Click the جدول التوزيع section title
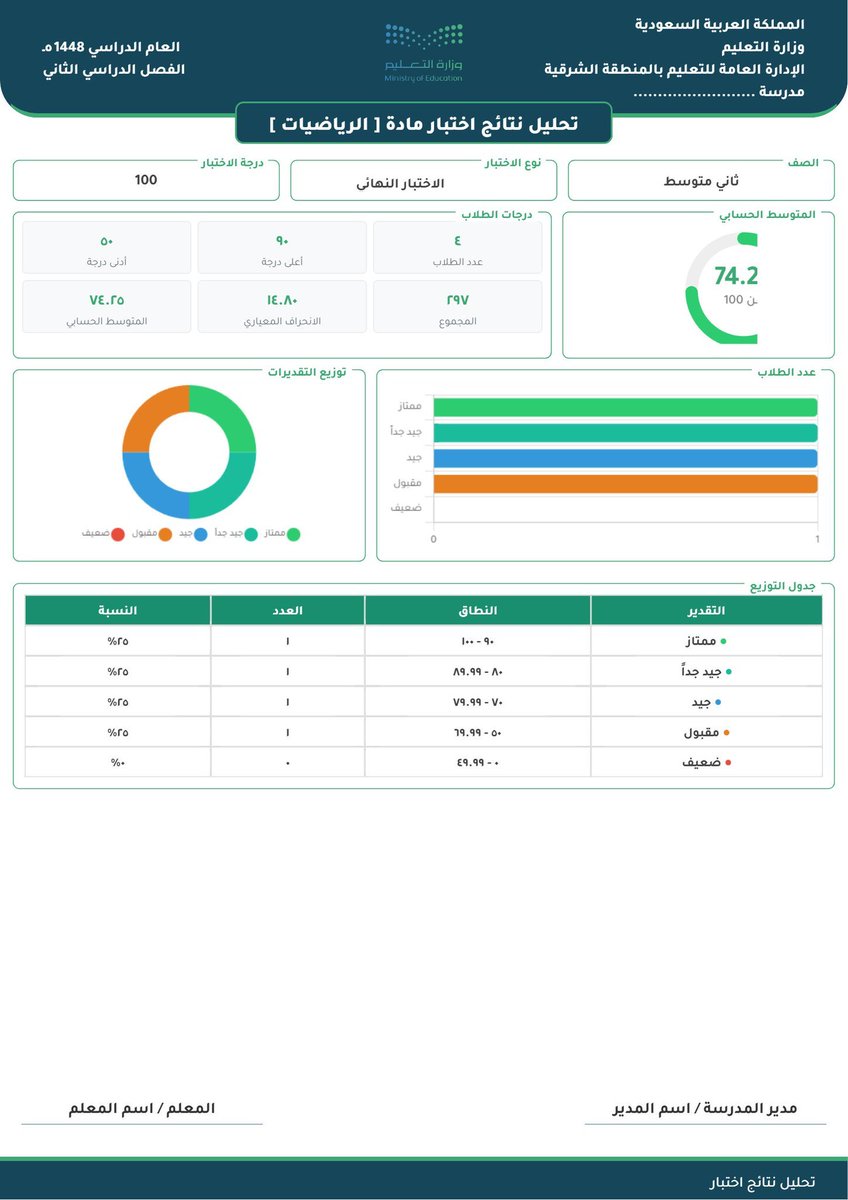 tap(783, 585)
